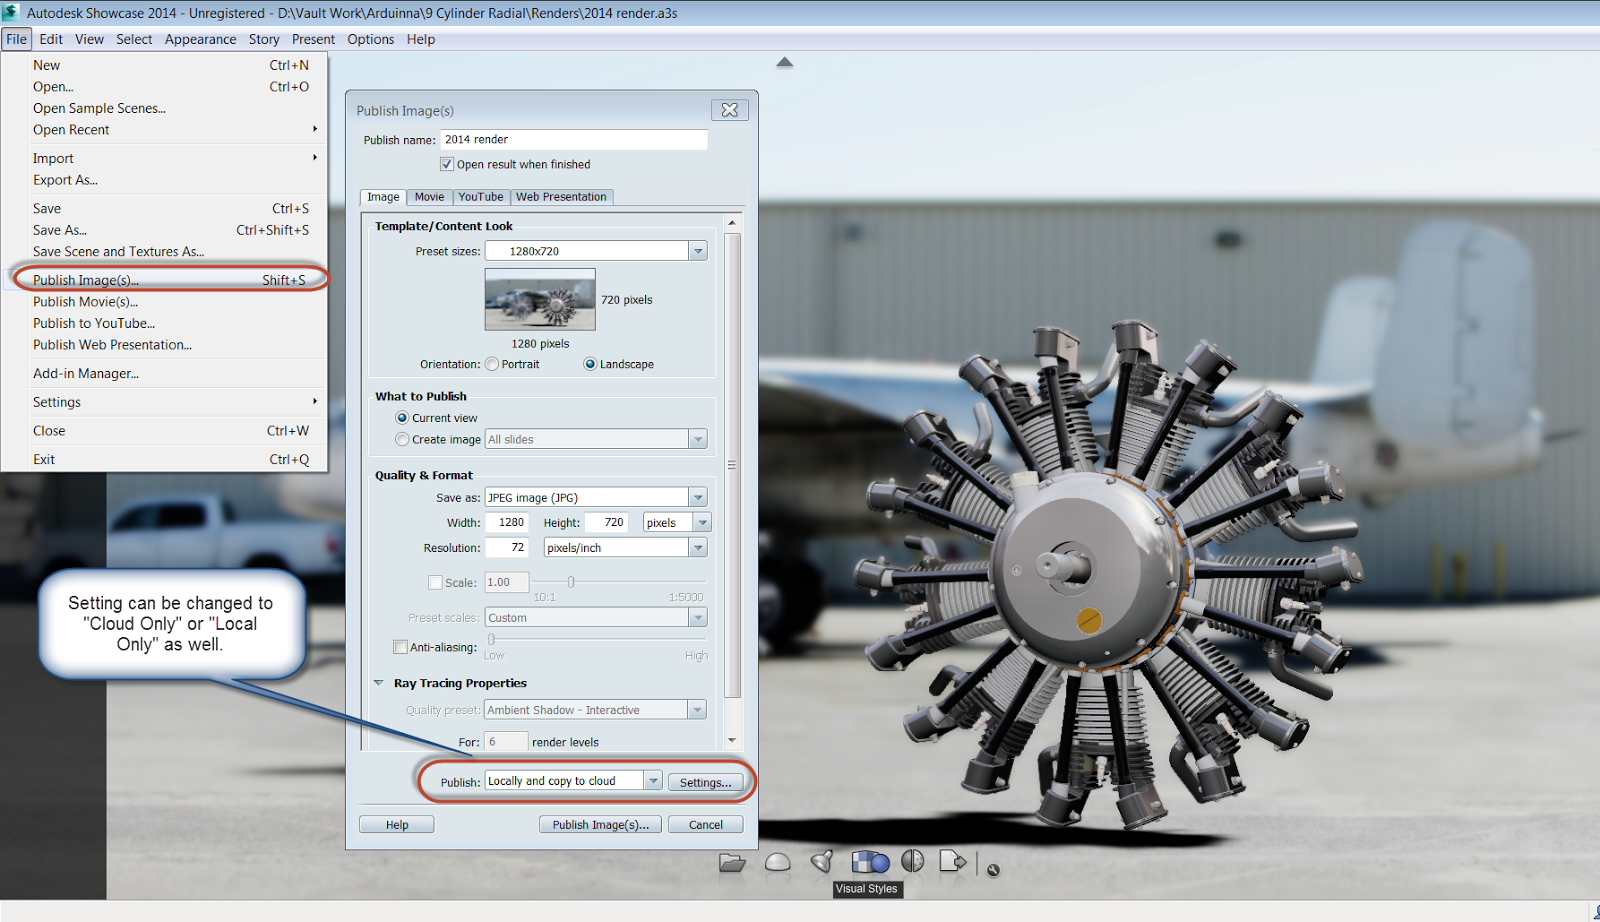
Task: Select the Image tab
Action: [383, 197]
